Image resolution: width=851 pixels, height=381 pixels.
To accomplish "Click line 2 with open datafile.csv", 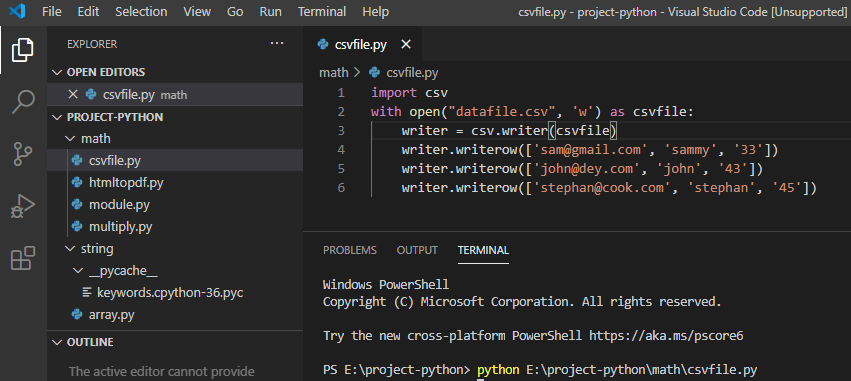I will (x=532, y=112).
